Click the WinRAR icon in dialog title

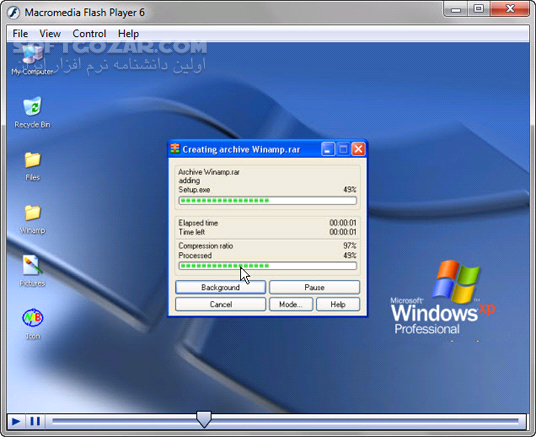tap(175, 149)
